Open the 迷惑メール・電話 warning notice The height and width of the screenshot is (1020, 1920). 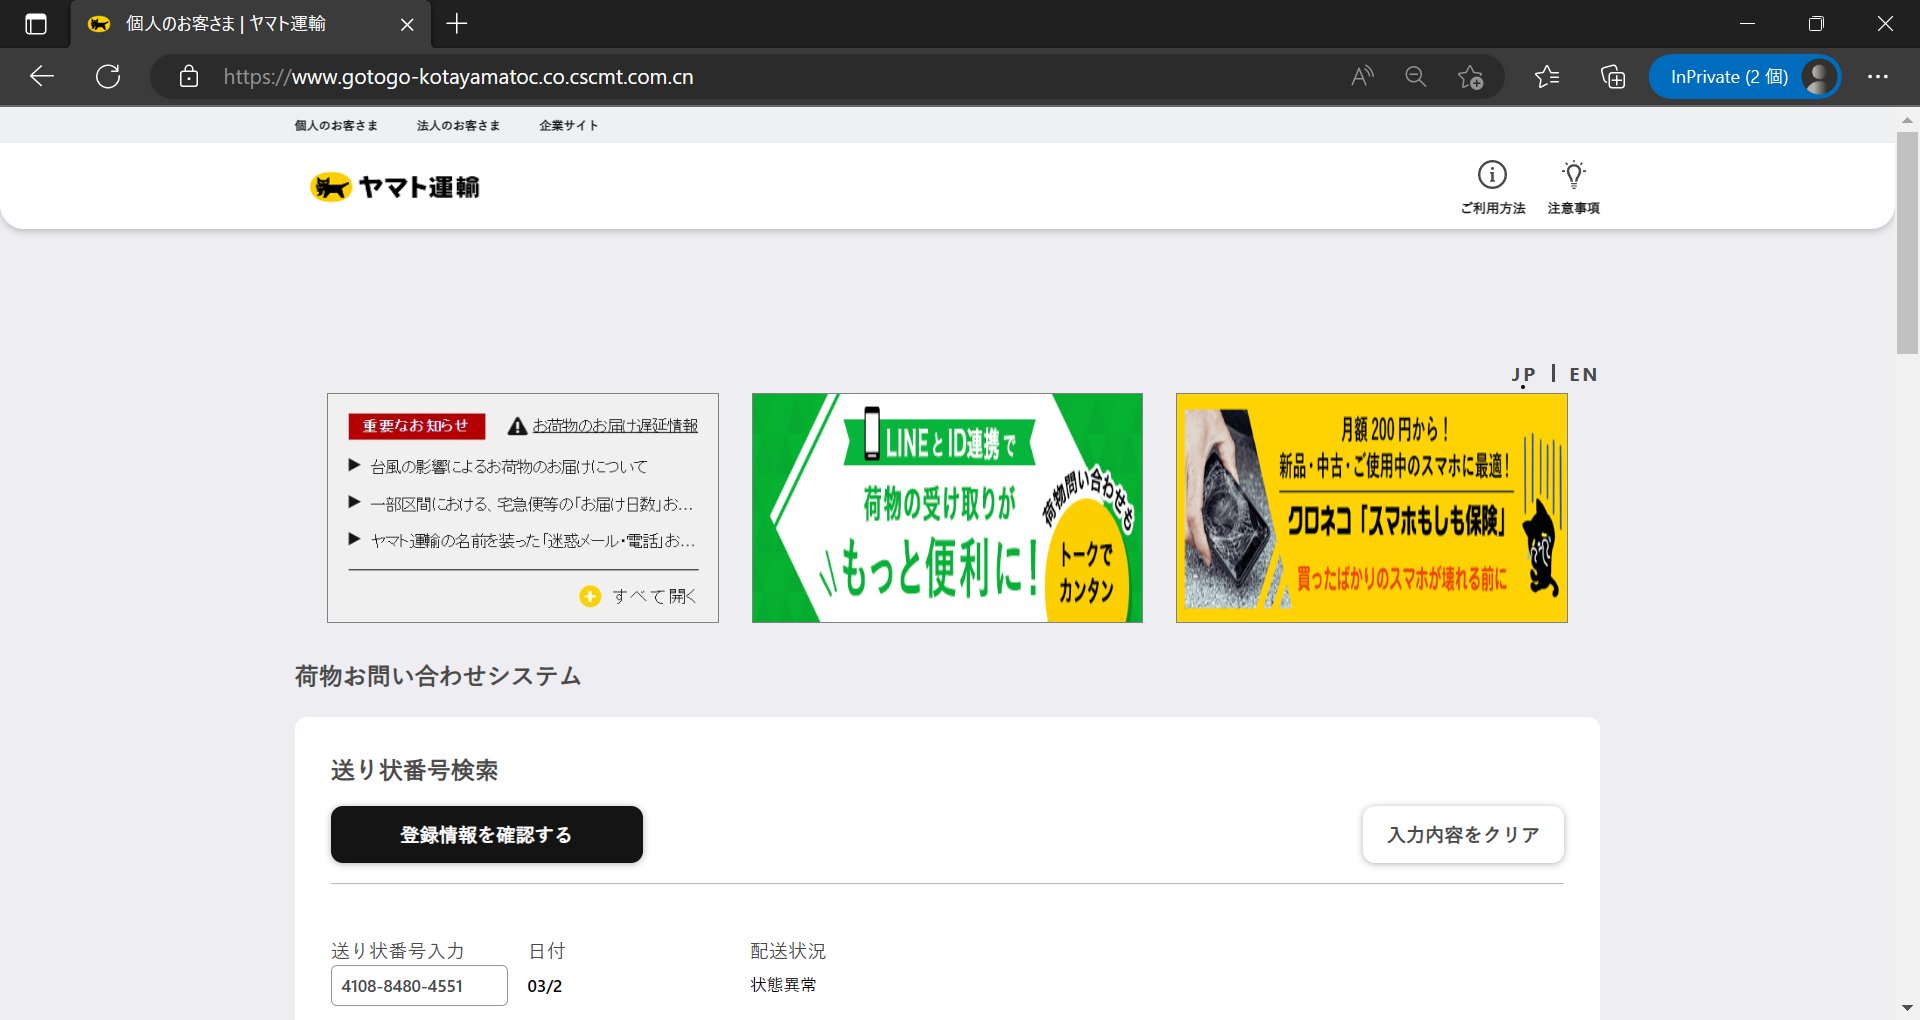(x=533, y=541)
